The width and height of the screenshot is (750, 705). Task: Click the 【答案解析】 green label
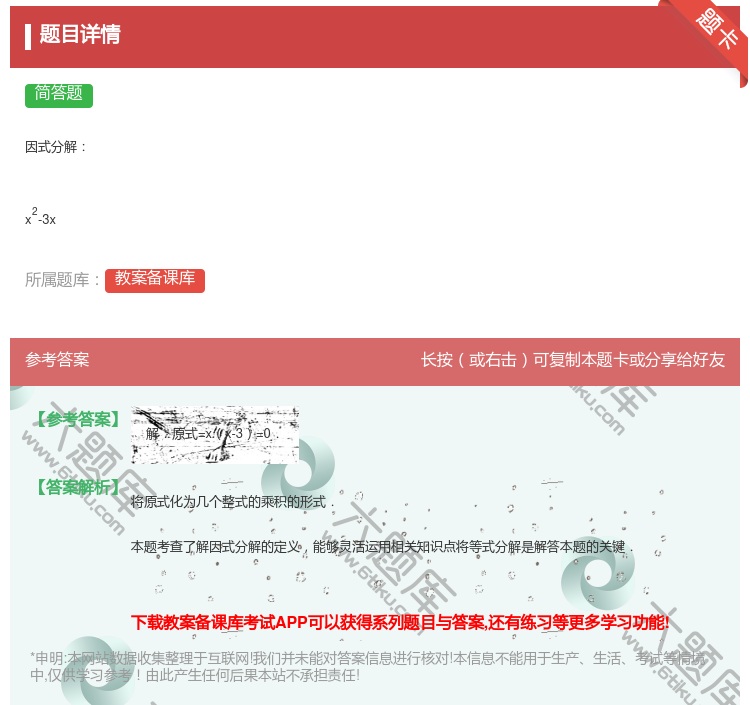78,487
